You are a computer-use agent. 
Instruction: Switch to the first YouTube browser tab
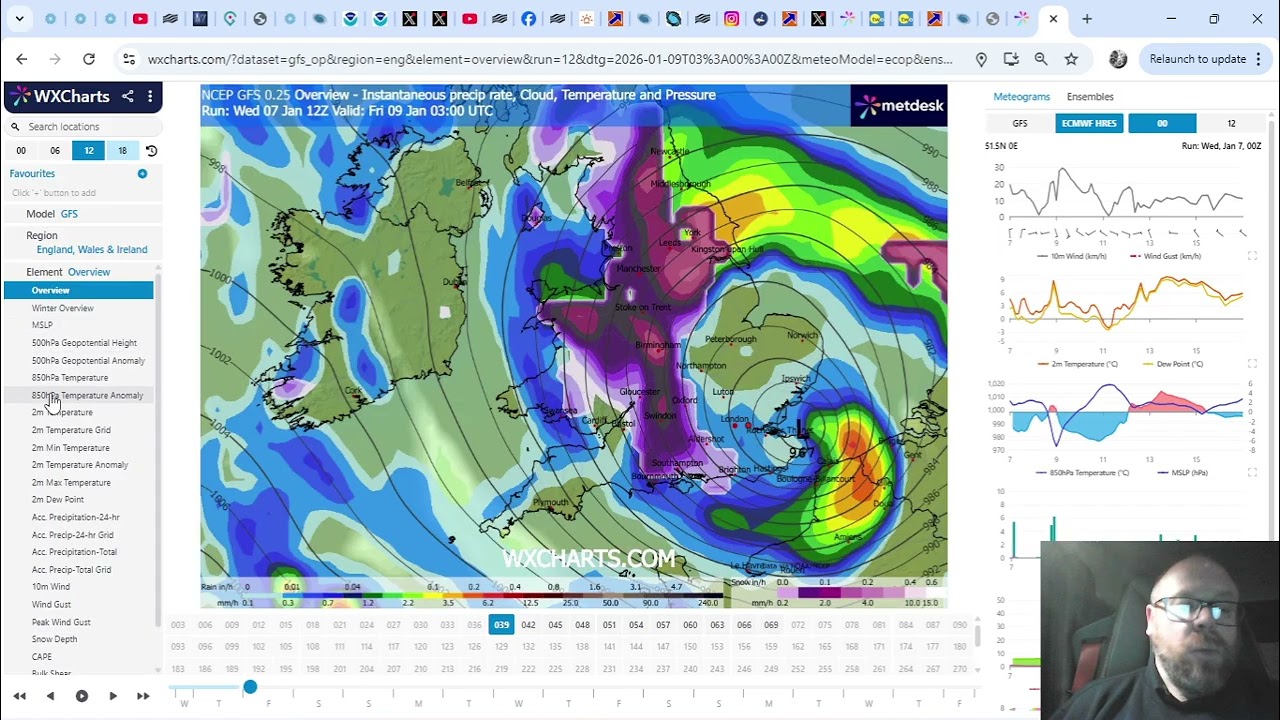(x=140, y=19)
